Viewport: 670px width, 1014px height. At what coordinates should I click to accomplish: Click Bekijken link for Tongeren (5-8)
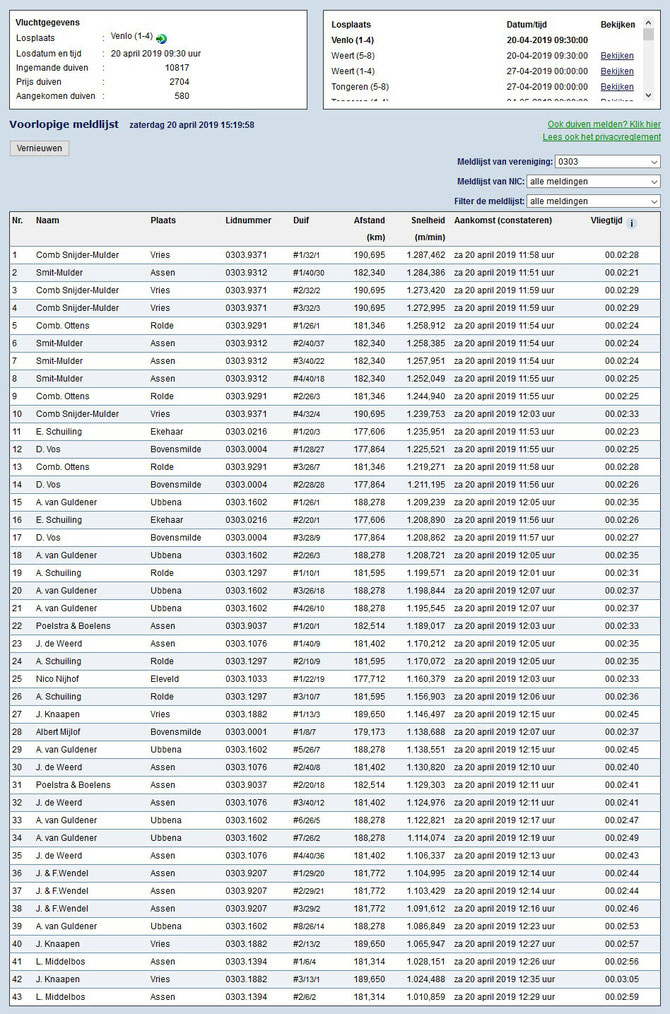point(617,87)
